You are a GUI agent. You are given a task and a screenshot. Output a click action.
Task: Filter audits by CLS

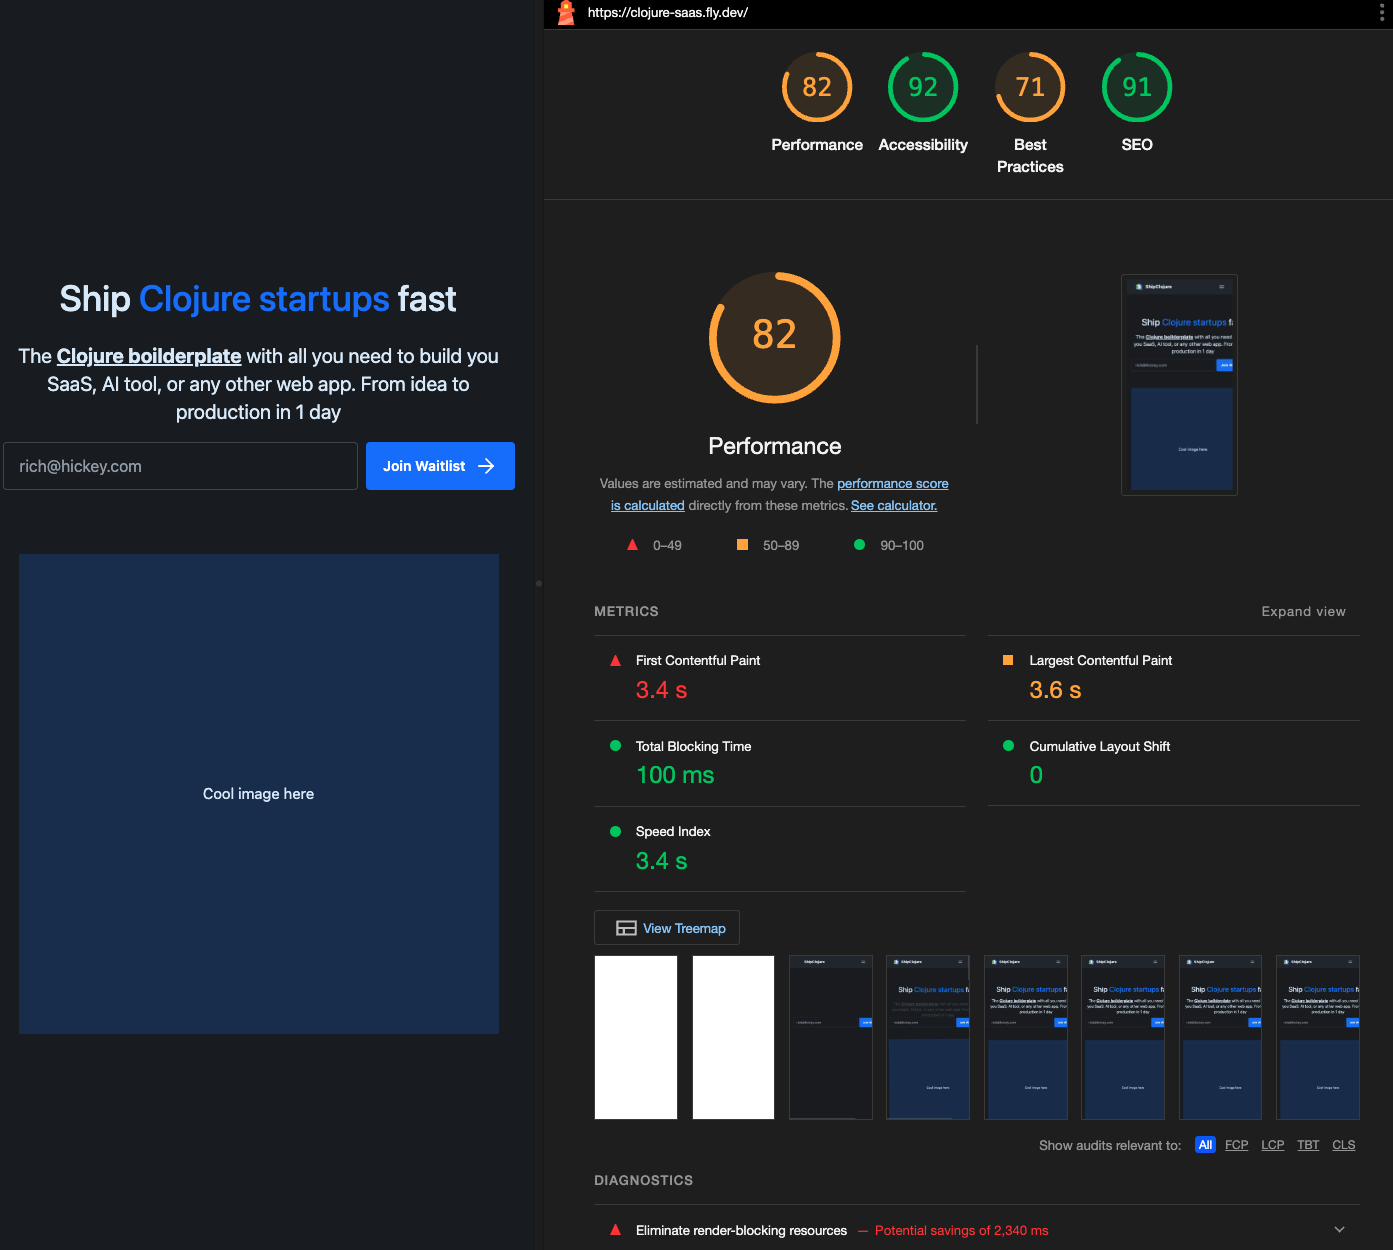tap(1344, 1145)
